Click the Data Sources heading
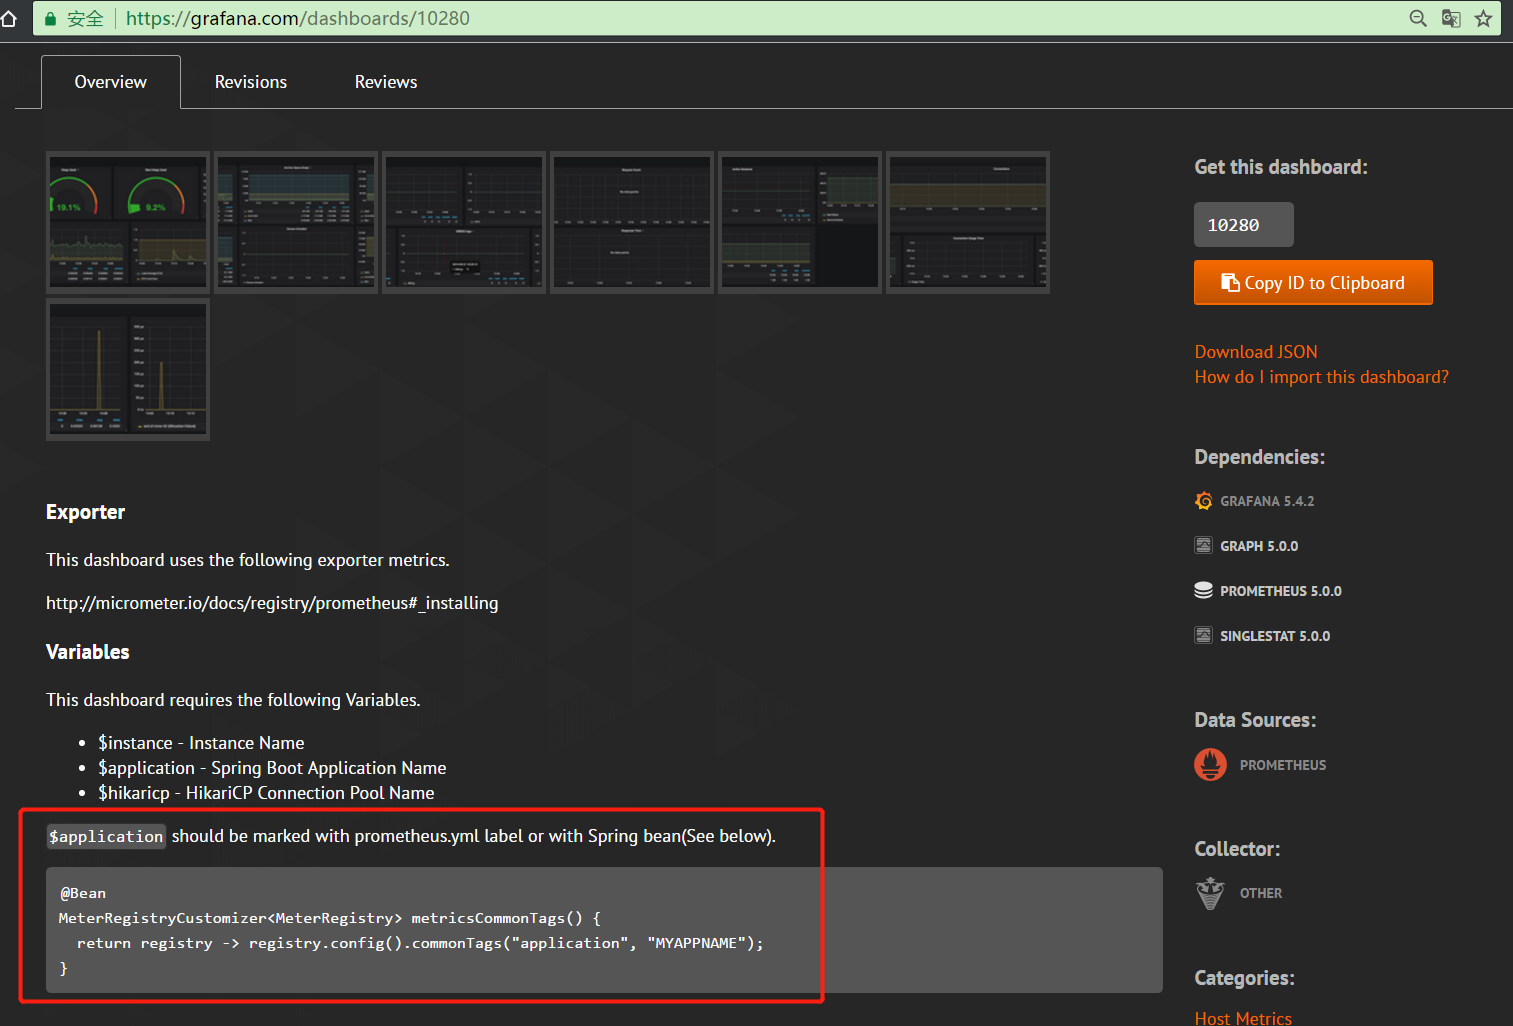The height and width of the screenshot is (1026, 1513). tap(1255, 720)
